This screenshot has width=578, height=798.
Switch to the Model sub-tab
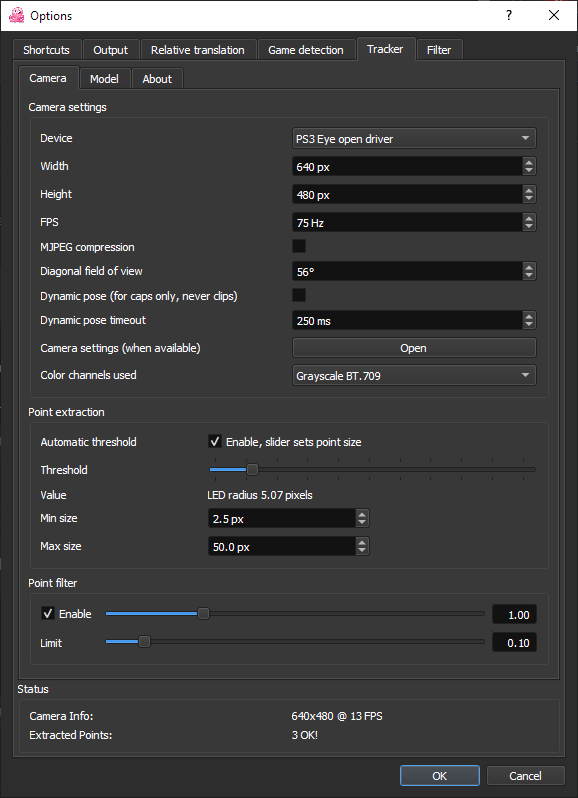[104, 79]
